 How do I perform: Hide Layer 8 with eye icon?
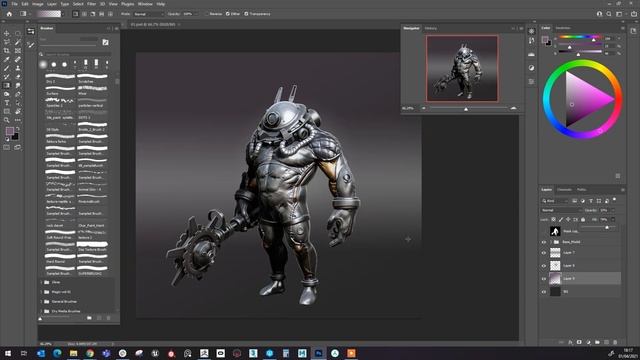pyautogui.click(x=544, y=266)
